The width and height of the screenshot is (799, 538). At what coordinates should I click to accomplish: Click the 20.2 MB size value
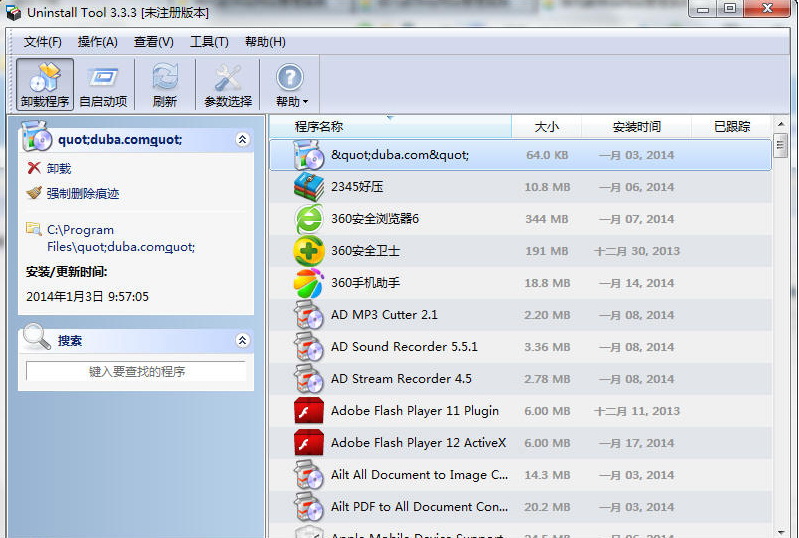[547, 507]
